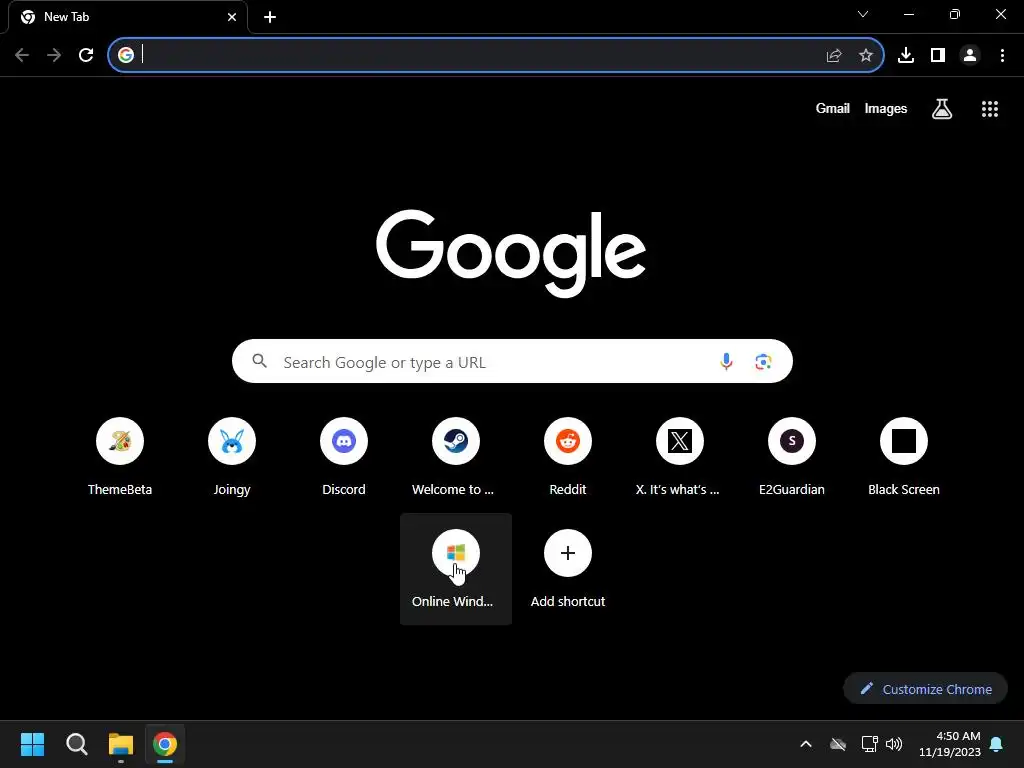The width and height of the screenshot is (1024, 768).
Task: Bookmark this tab with star icon
Action: [x=865, y=55]
